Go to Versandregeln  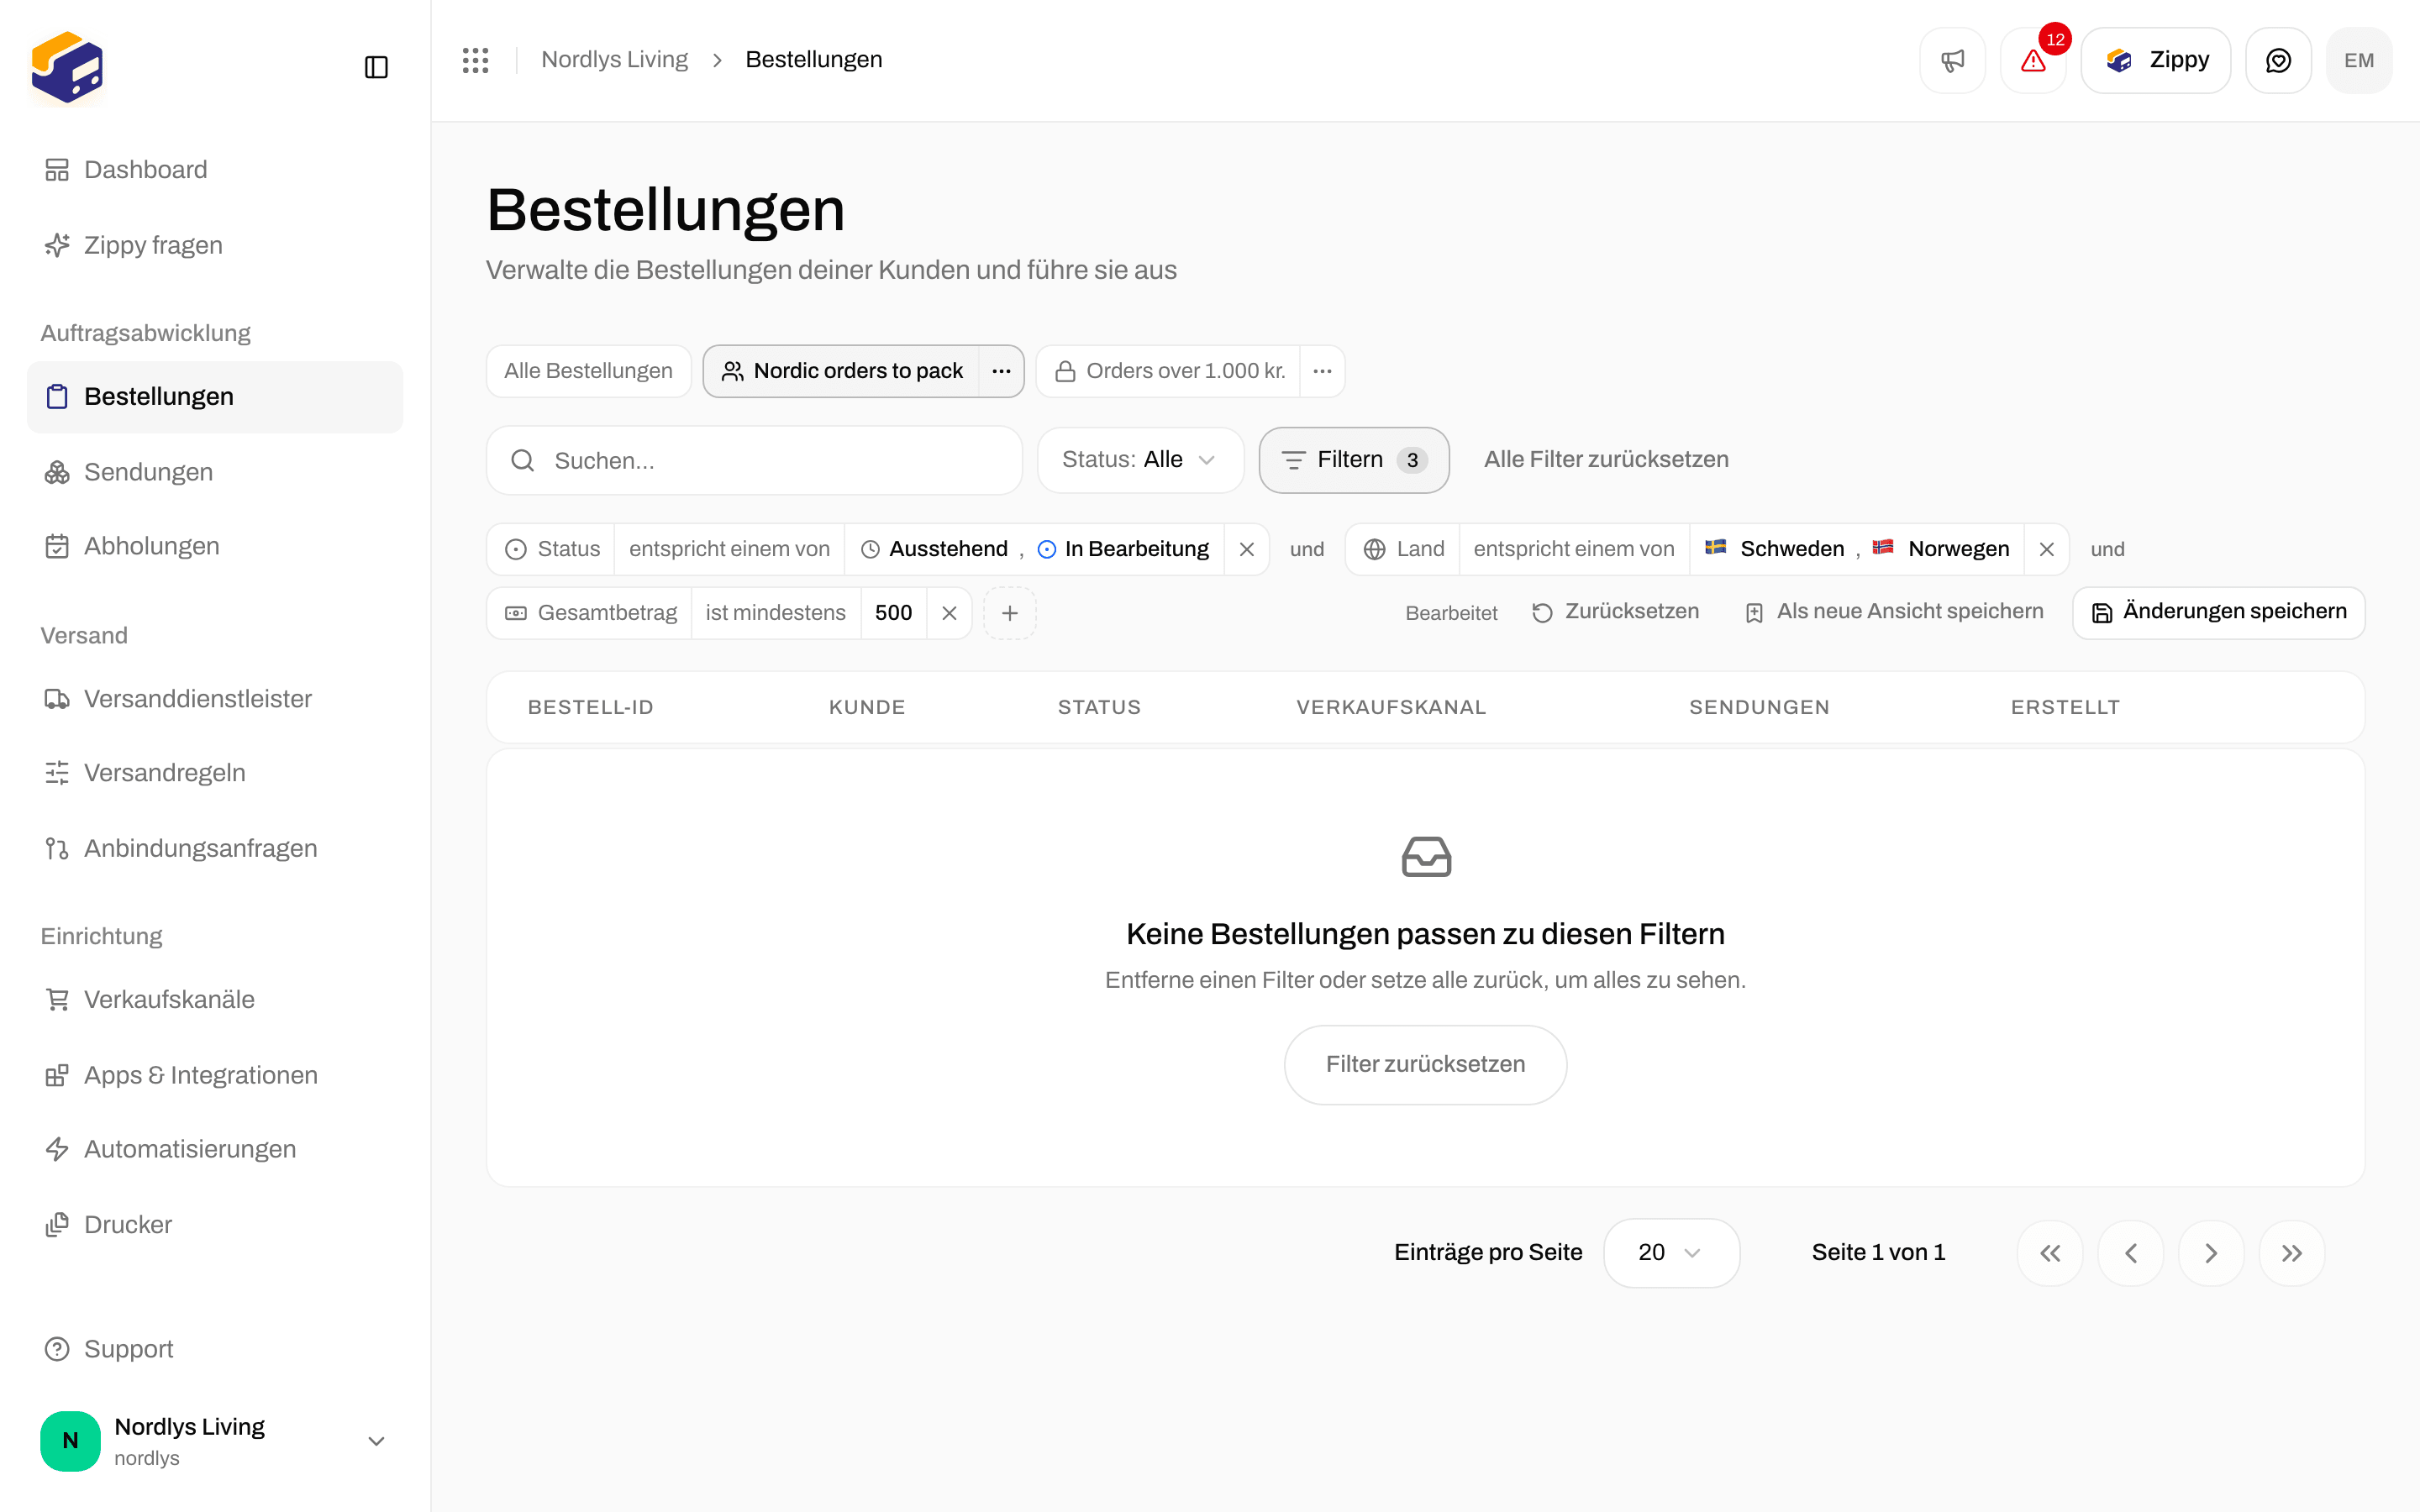[x=214, y=773]
